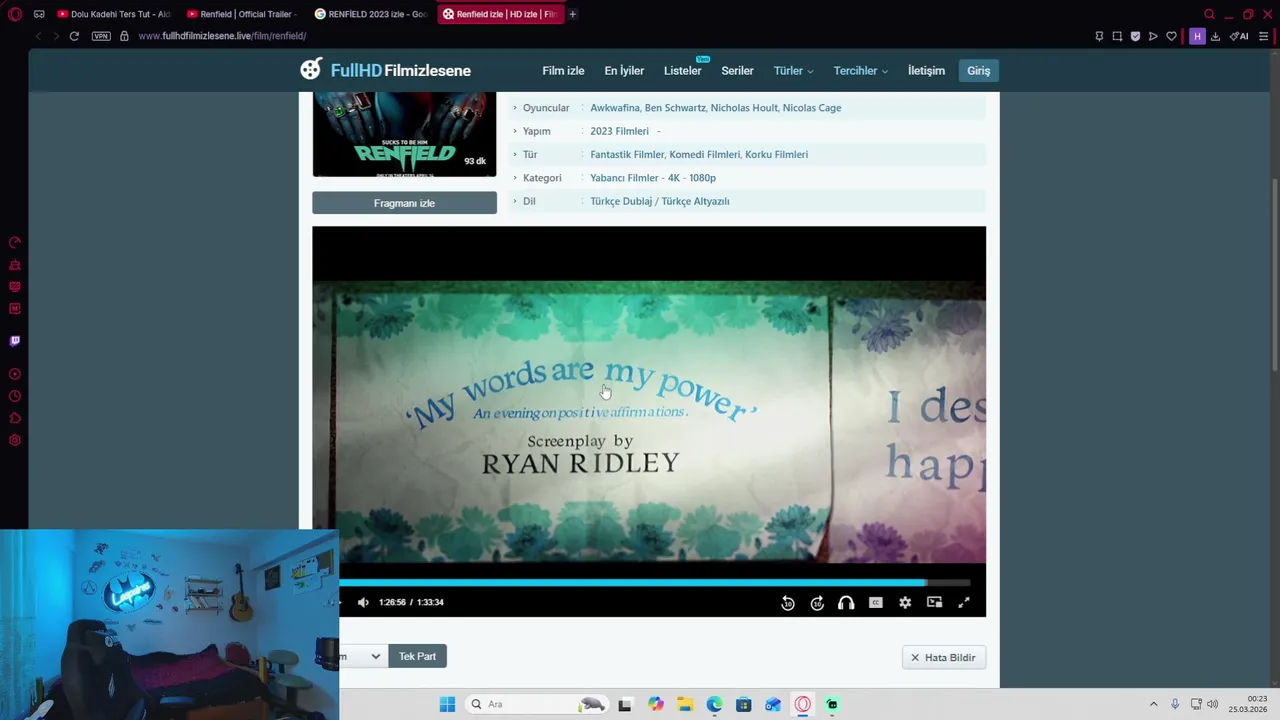
Task: Open the source dropdown beside Tek Part
Action: click(x=362, y=656)
